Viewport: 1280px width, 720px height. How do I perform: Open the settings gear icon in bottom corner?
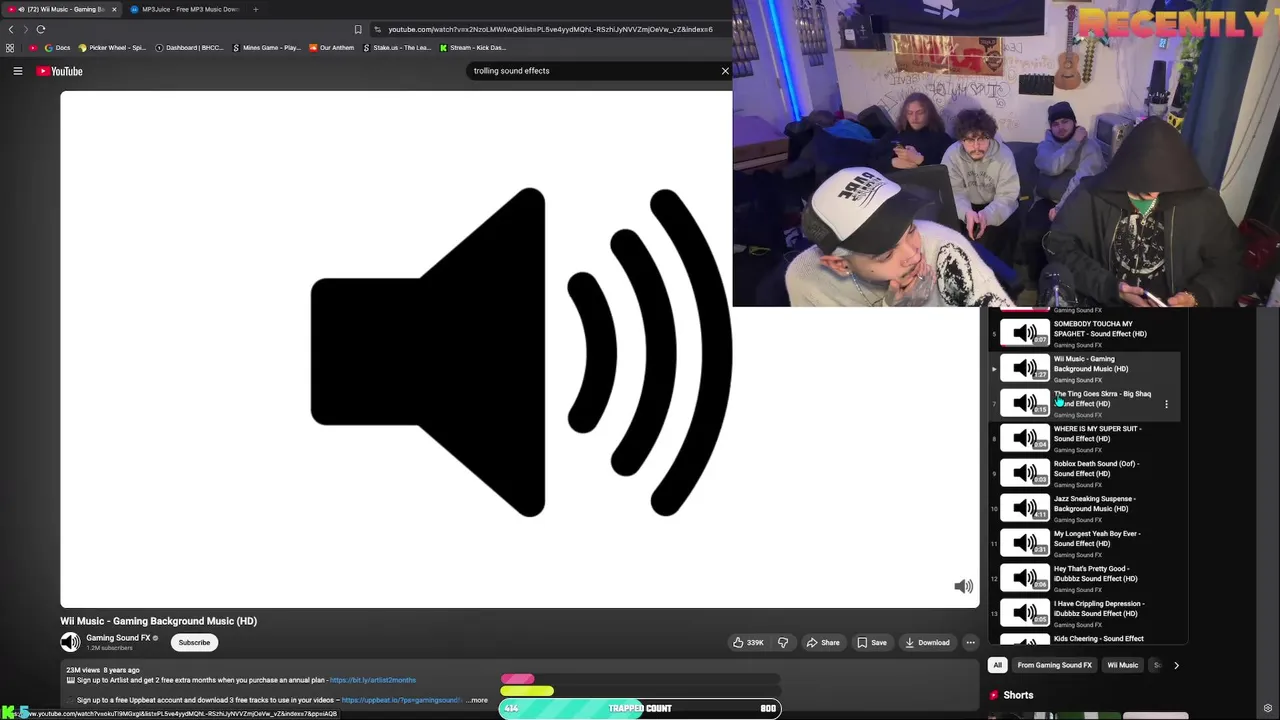1268,709
